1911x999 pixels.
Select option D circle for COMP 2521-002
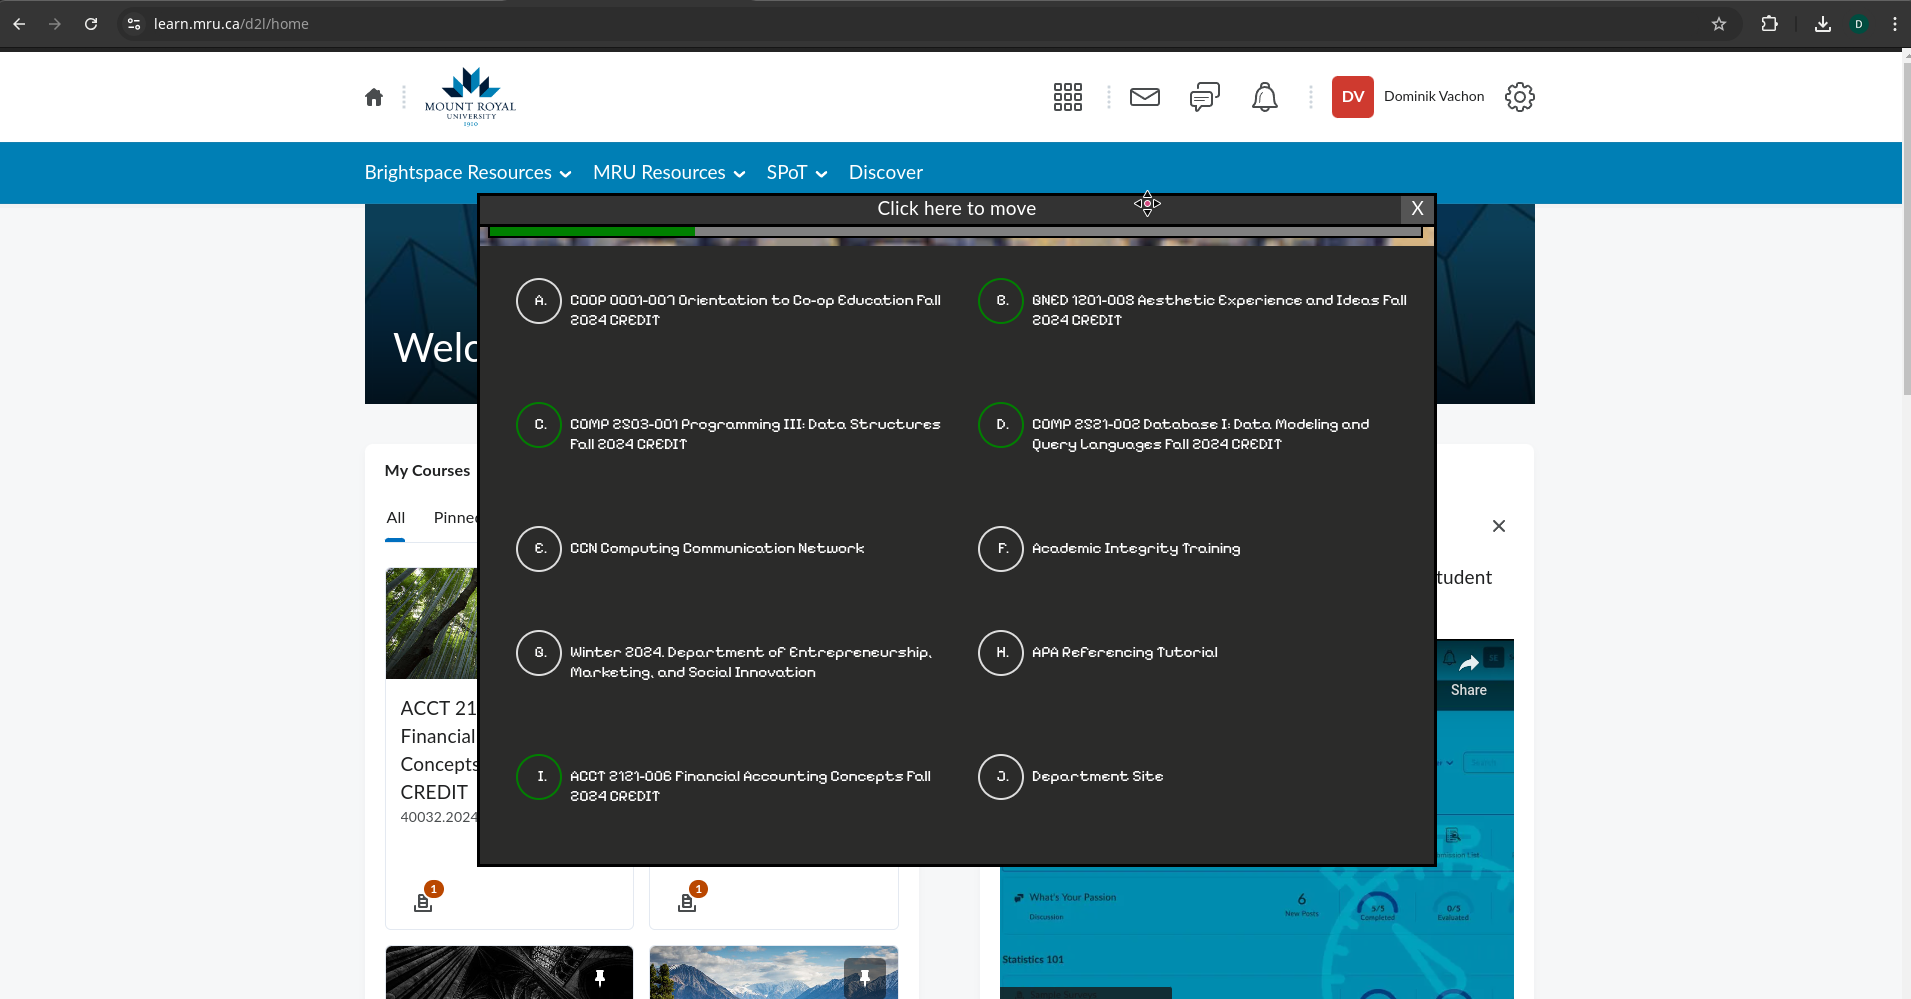coord(1001,425)
